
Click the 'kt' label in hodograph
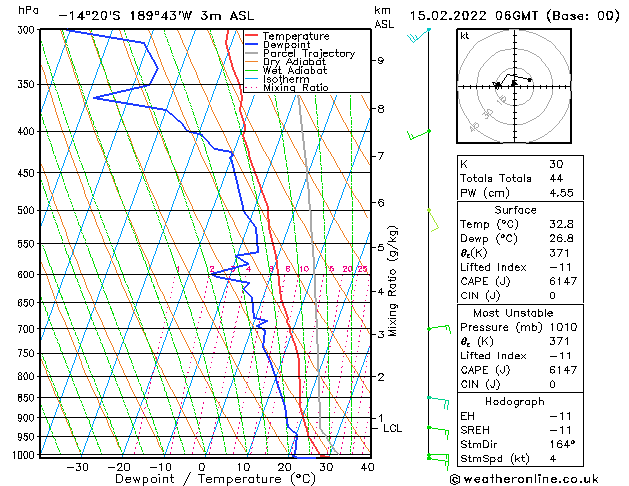click(464, 35)
